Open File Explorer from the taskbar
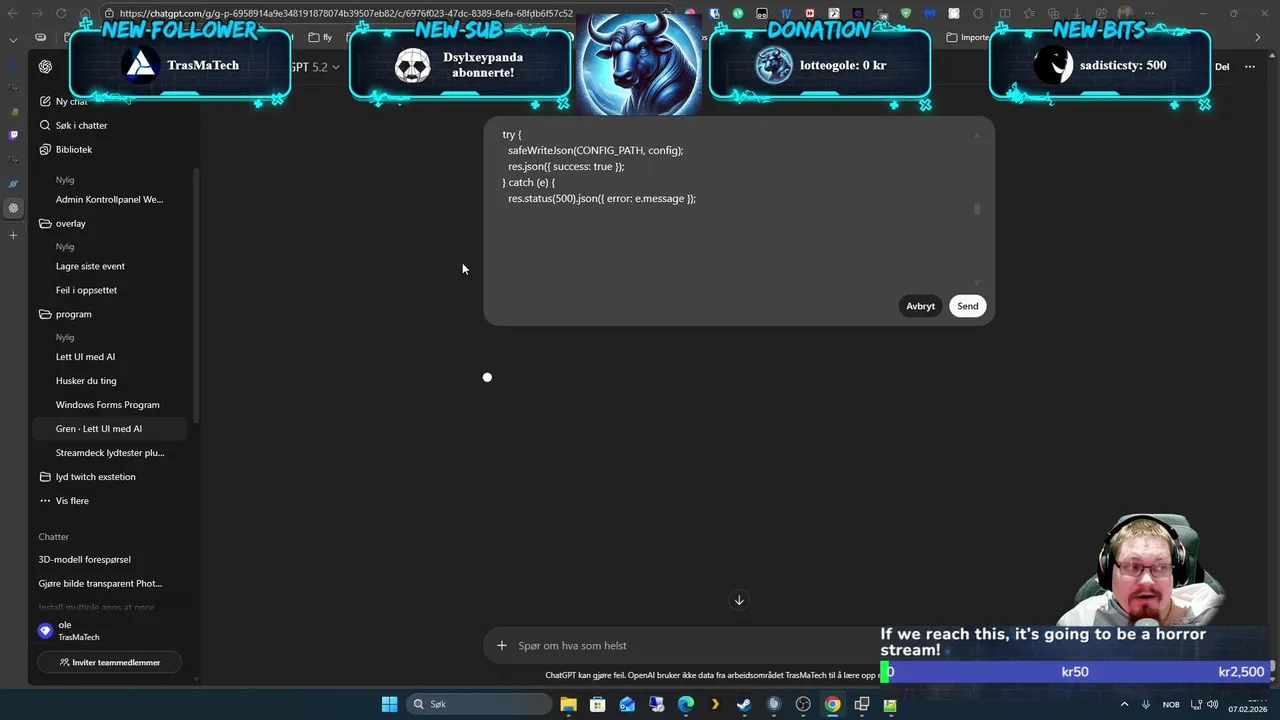Viewport: 1280px width, 720px height. [x=568, y=704]
